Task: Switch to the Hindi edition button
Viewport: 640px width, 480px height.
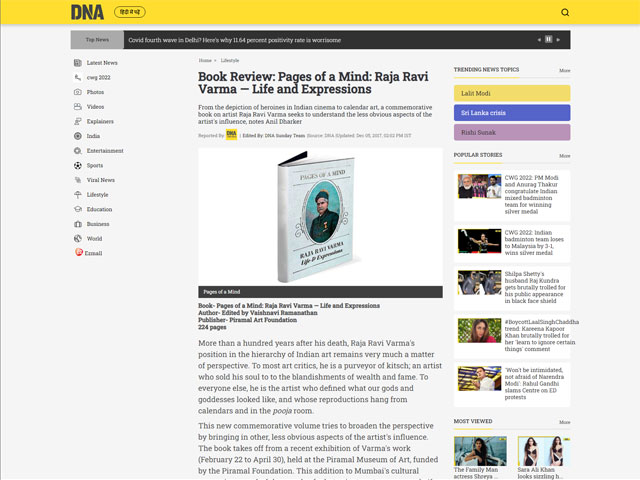Action: (x=130, y=12)
